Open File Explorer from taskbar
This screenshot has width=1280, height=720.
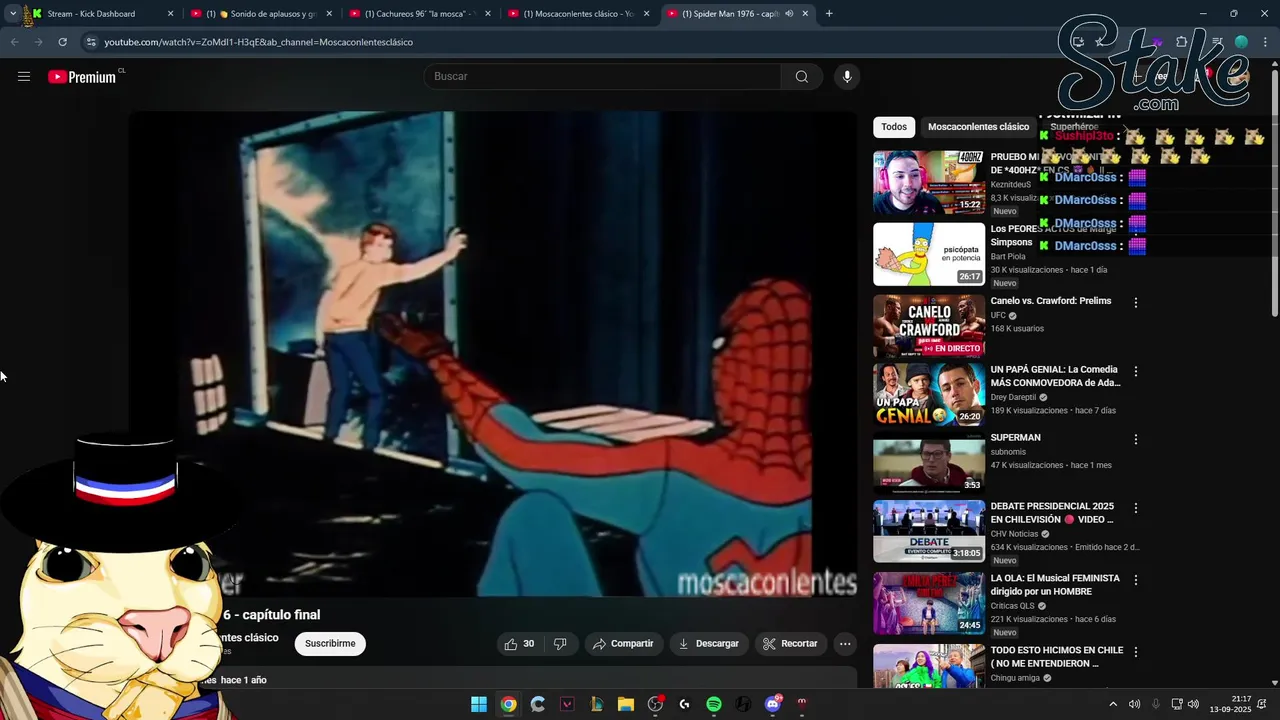626,704
